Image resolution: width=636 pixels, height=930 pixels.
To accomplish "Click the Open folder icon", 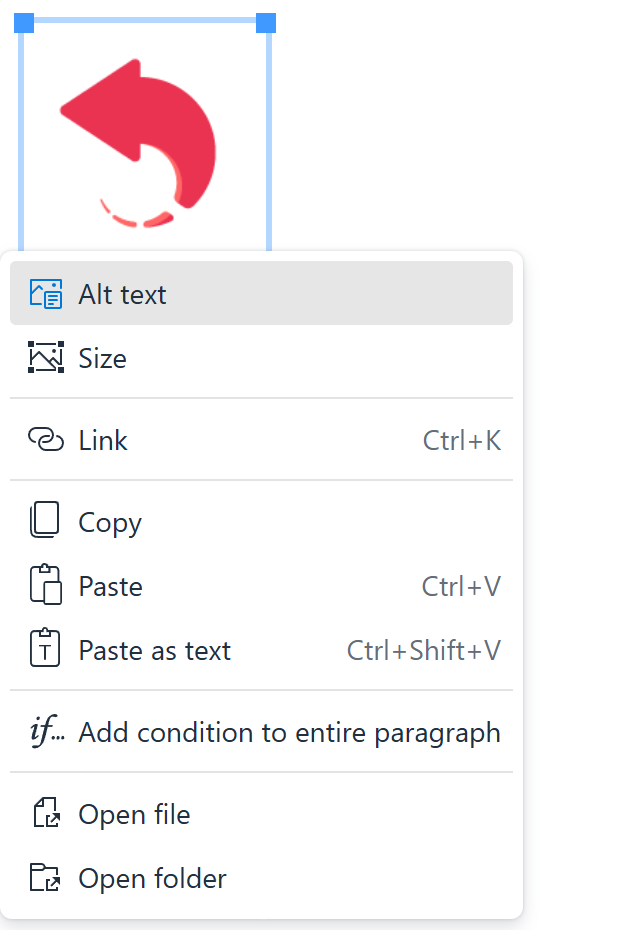I will pyautogui.click(x=45, y=878).
